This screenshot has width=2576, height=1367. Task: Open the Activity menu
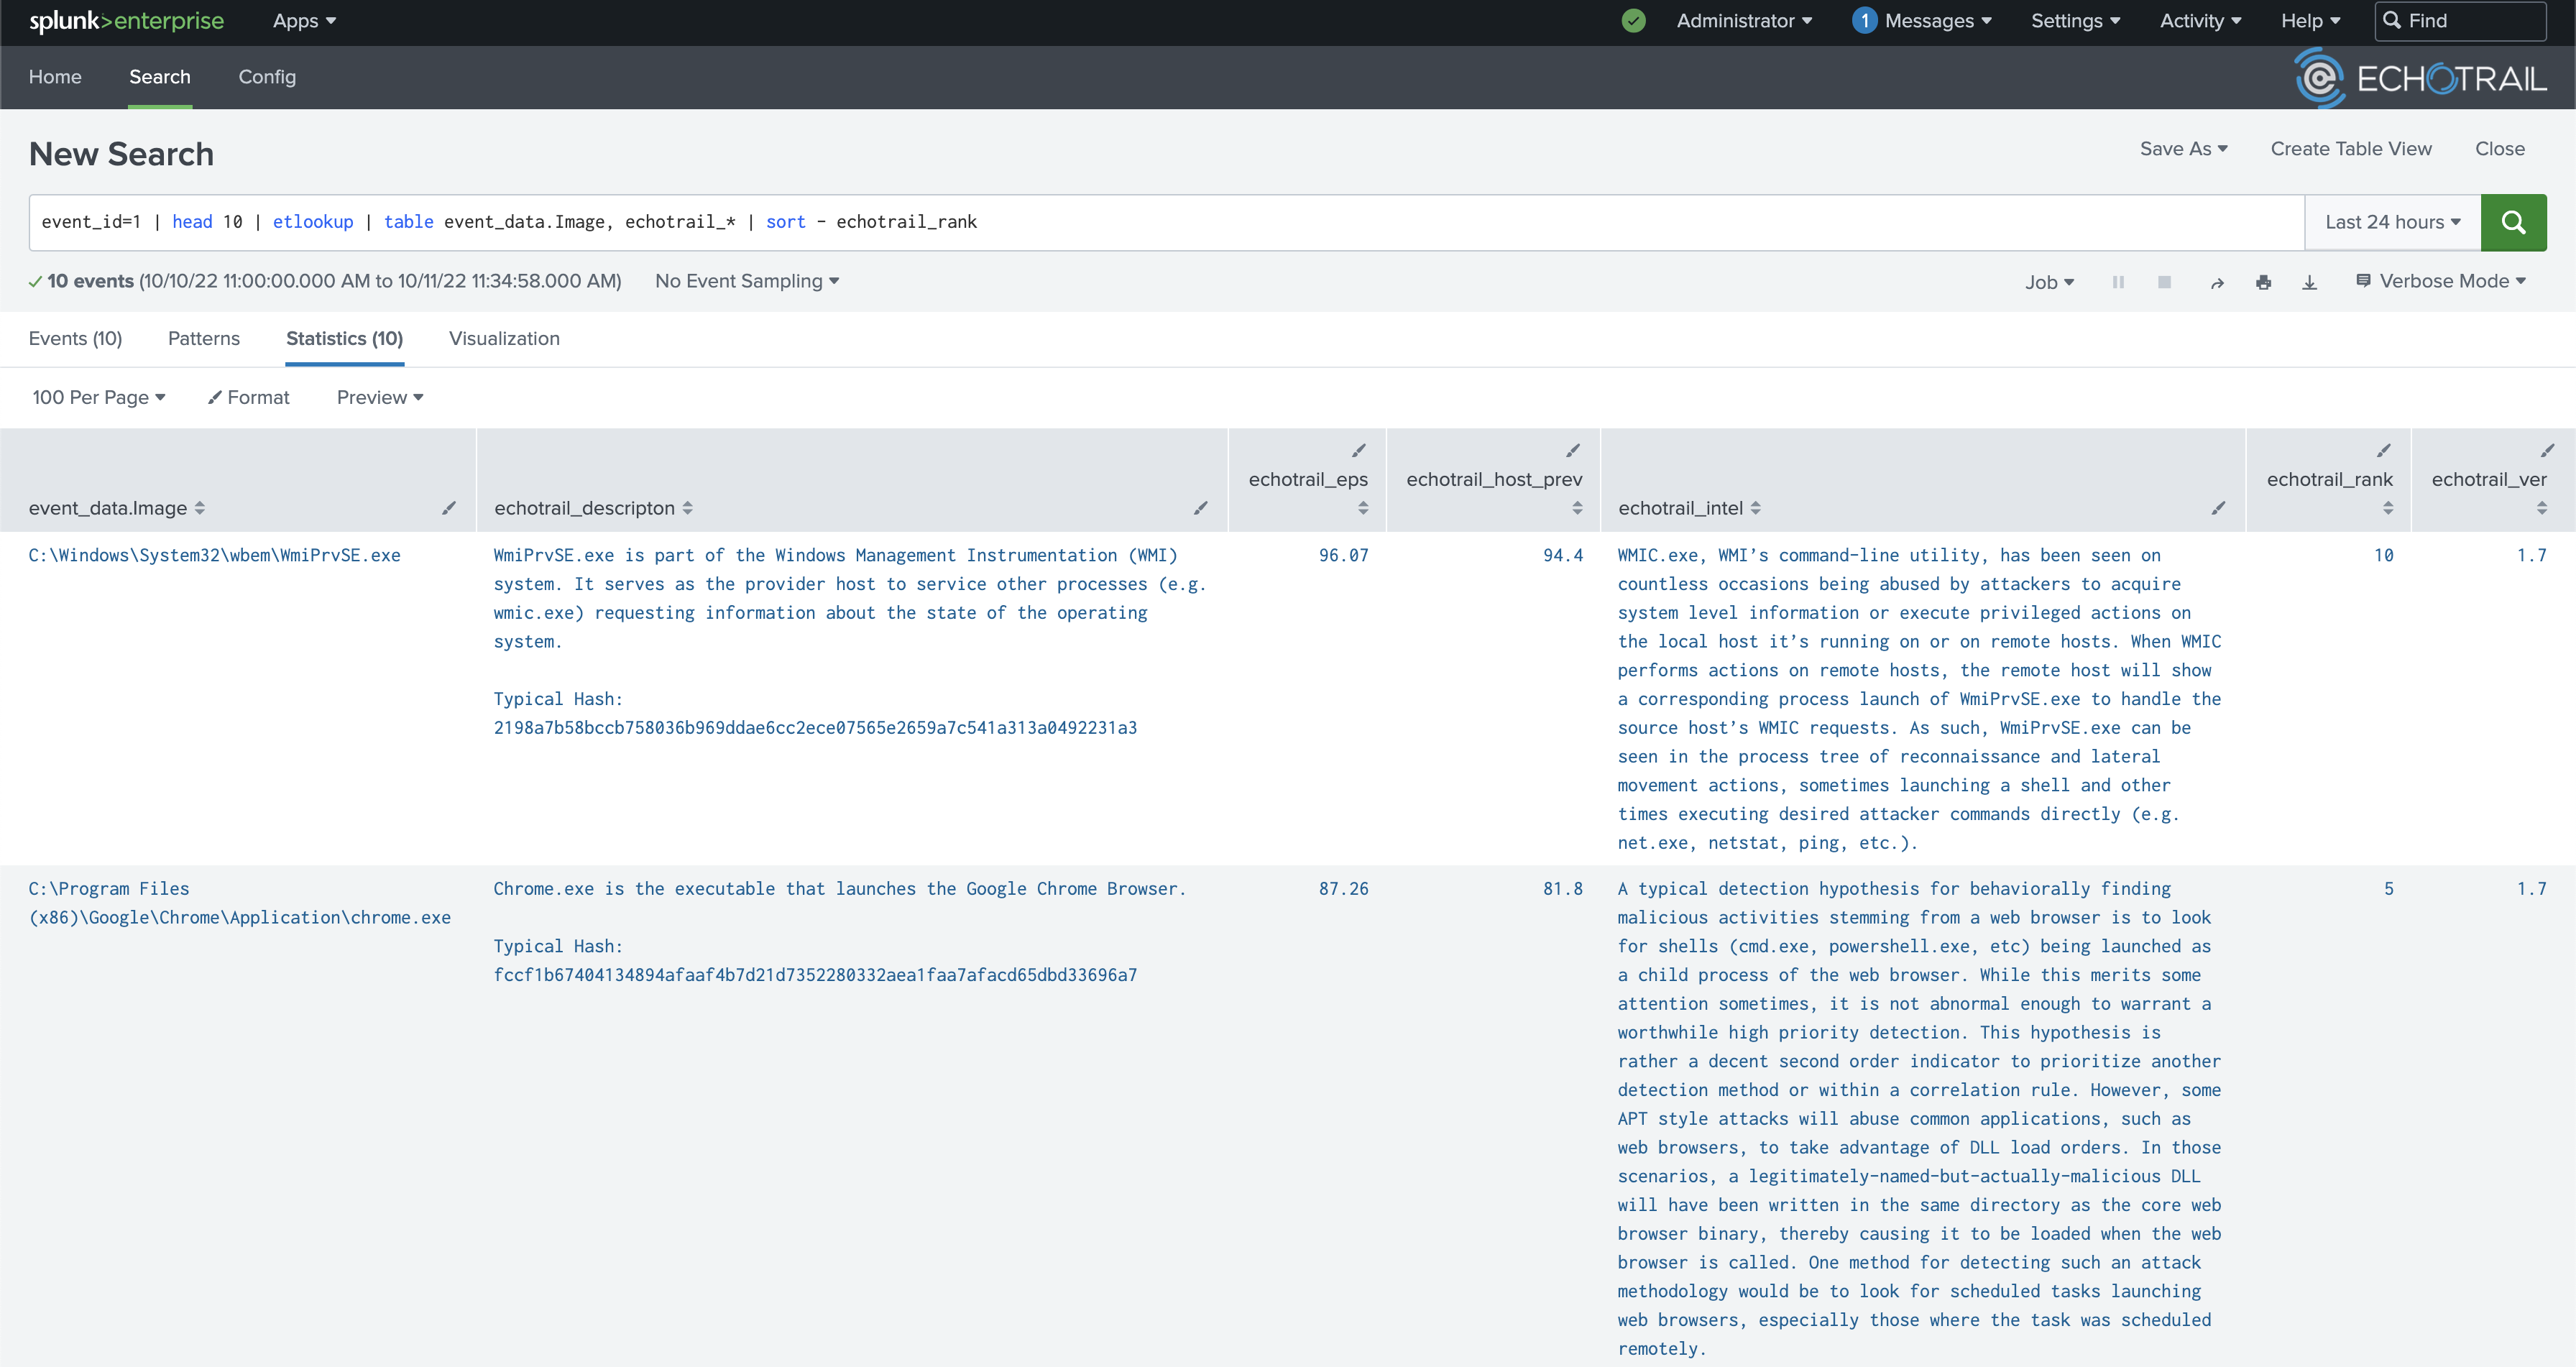2200,21
